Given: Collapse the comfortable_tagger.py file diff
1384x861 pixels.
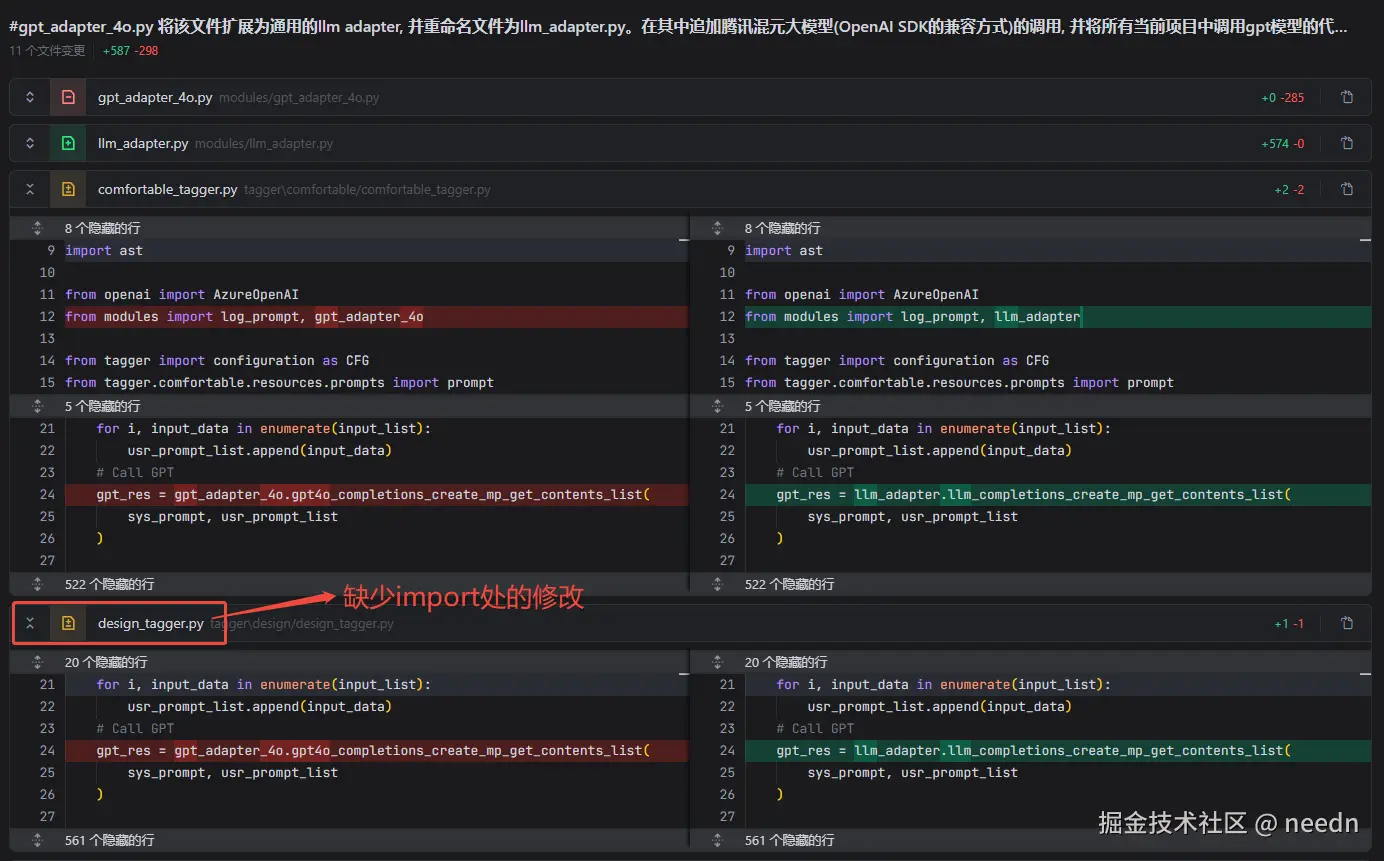Looking at the screenshot, I should pos(30,189).
